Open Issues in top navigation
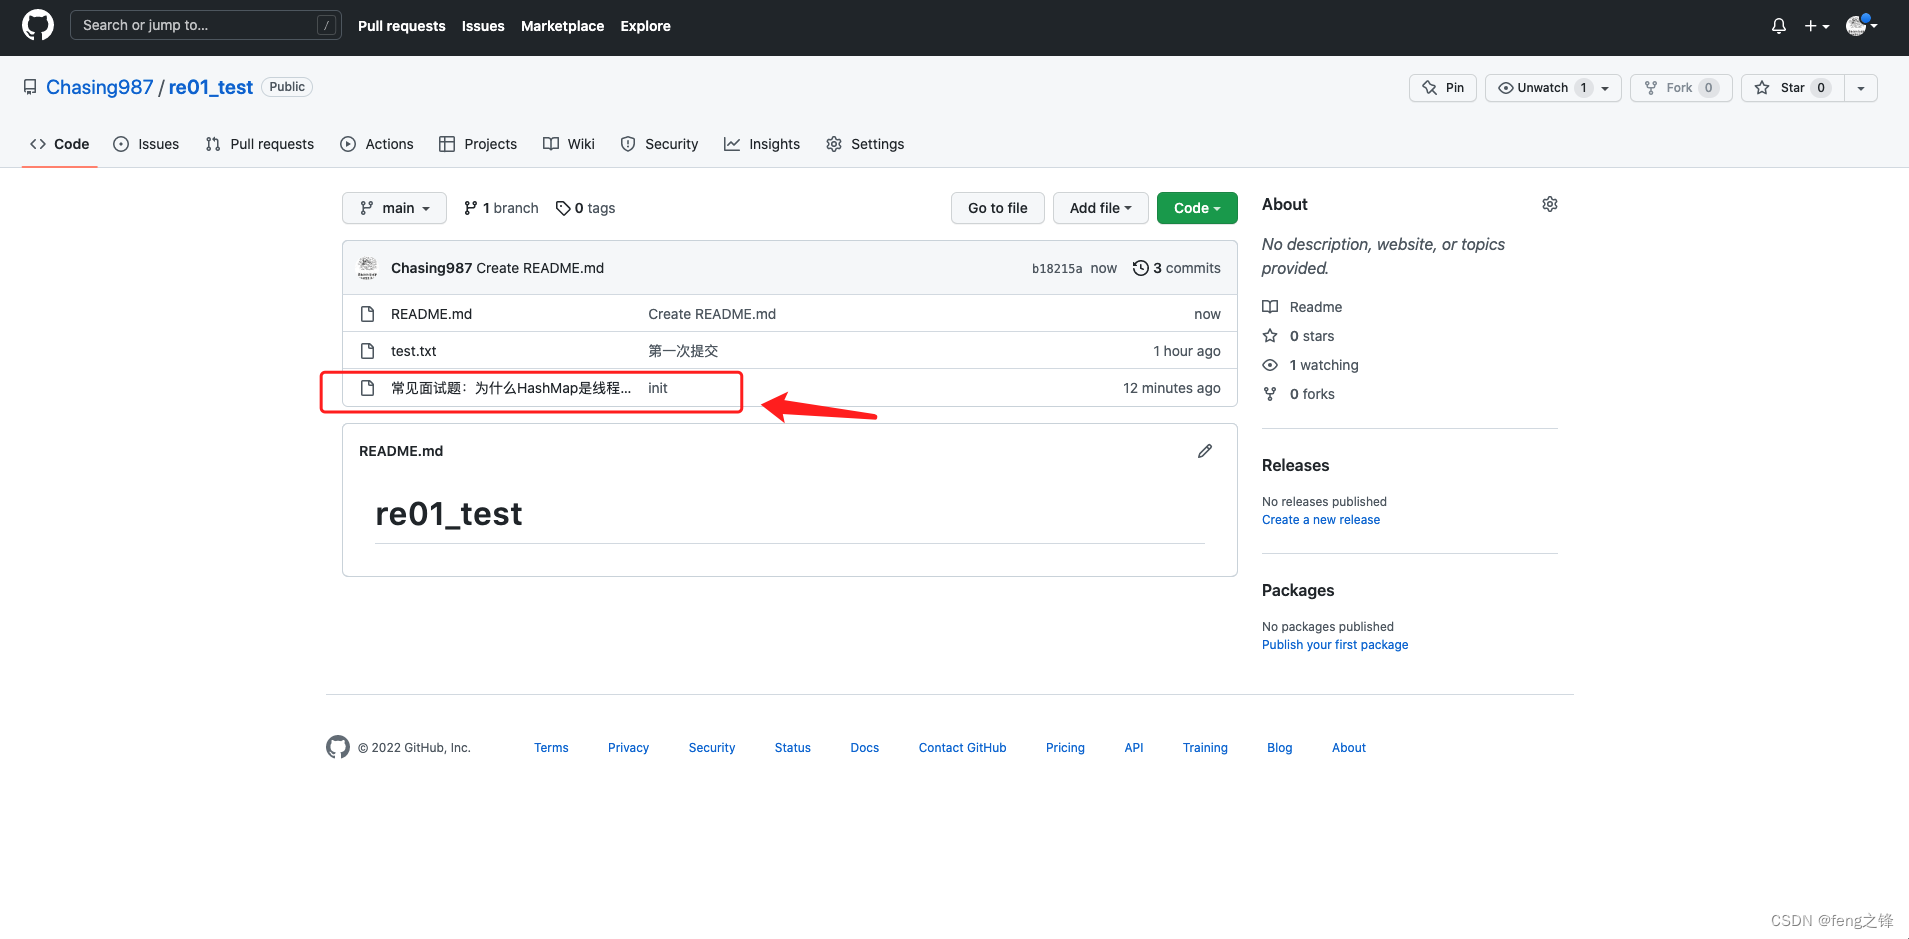This screenshot has height=939, width=1909. pos(483,26)
